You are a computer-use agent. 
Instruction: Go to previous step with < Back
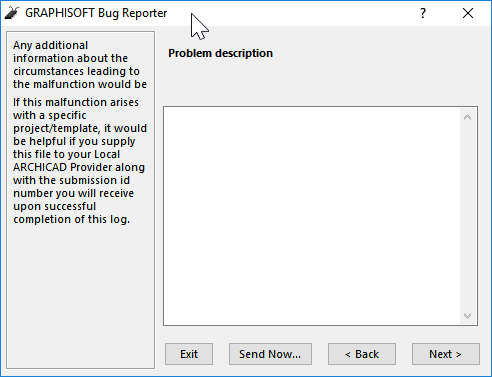pos(362,354)
